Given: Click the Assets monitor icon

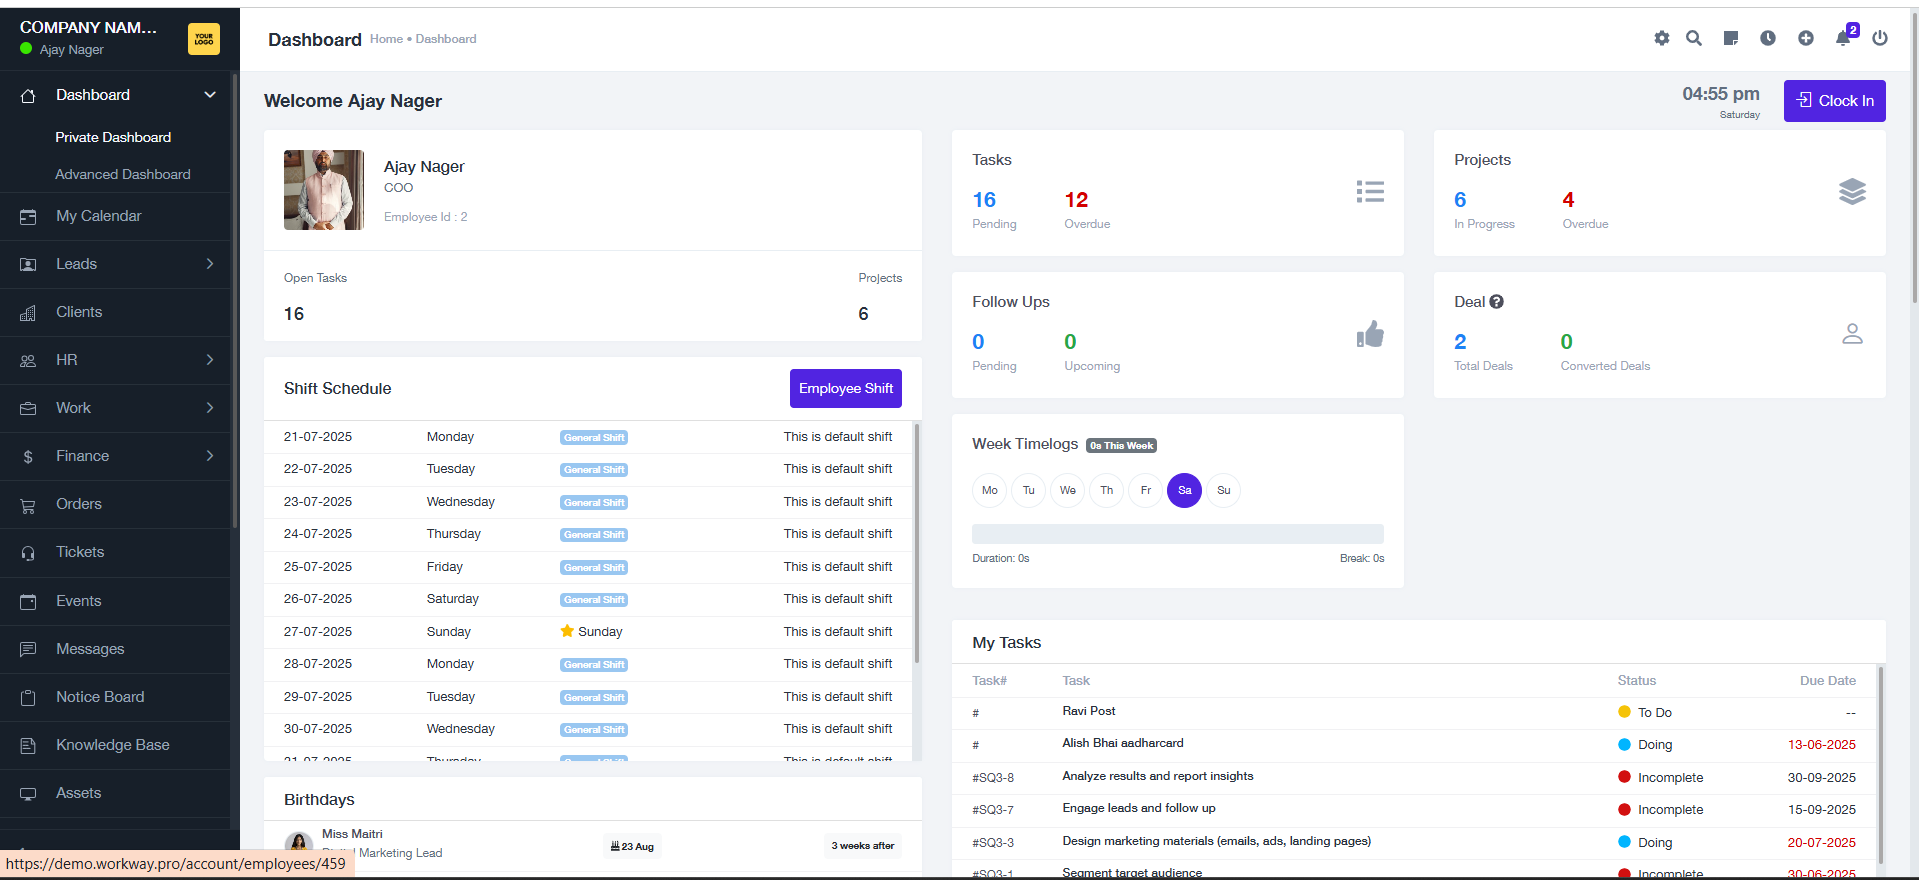Looking at the screenshot, I should click(28, 794).
